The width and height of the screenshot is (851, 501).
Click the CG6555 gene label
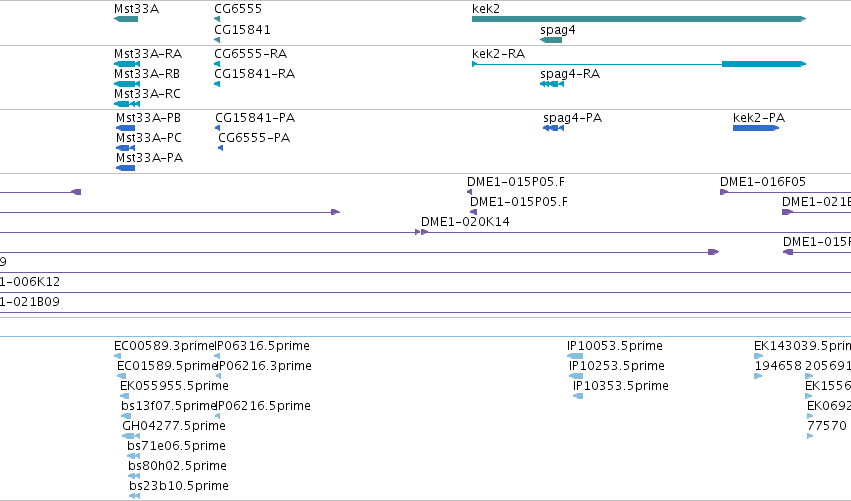pyautogui.click(x=238, y=9)
